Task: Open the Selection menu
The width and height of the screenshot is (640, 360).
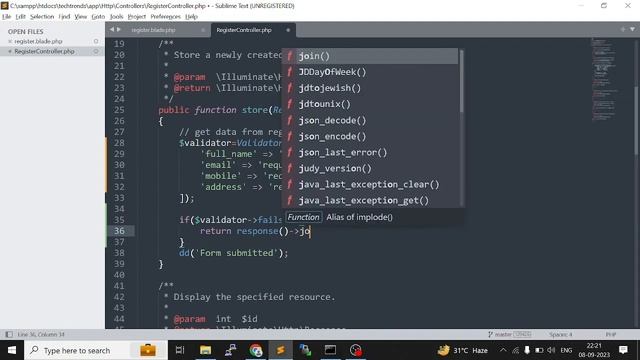Action: (x=42, y=17)
